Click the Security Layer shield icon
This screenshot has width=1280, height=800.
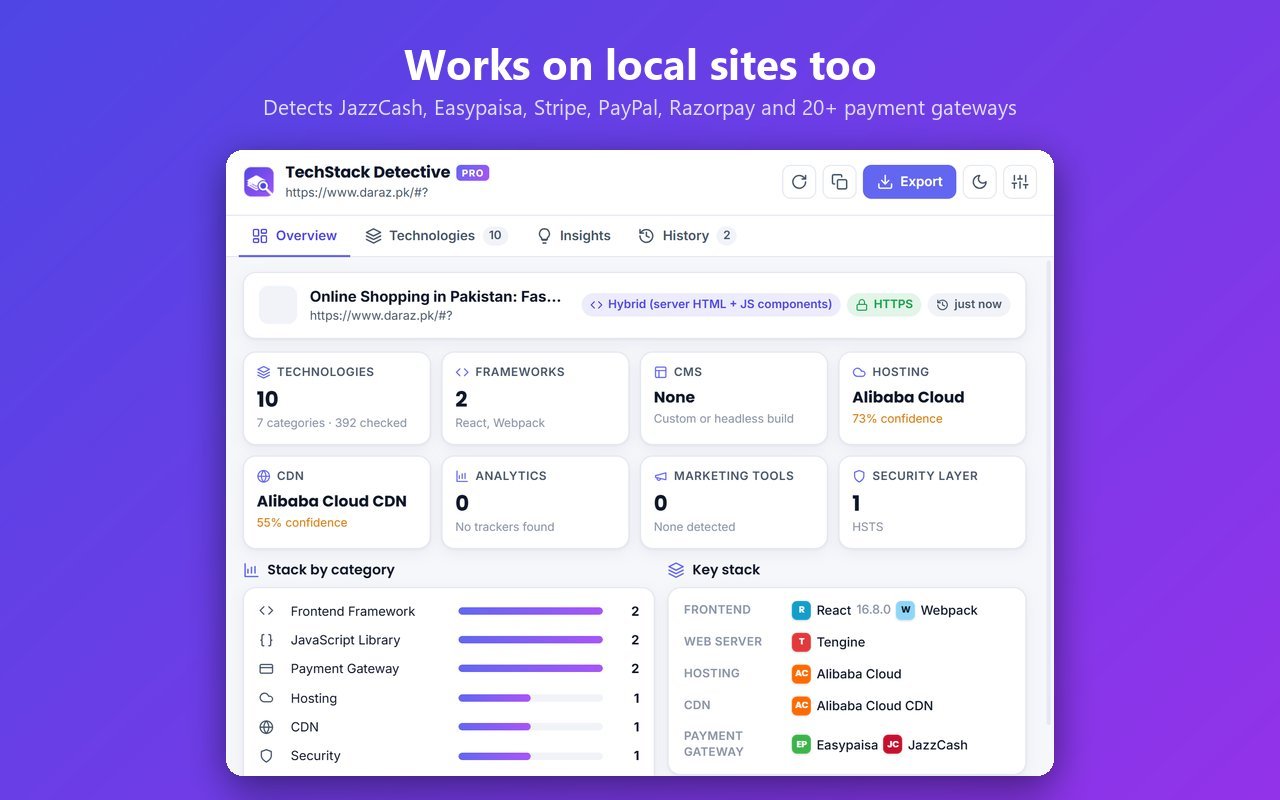[x=859, y=476]
